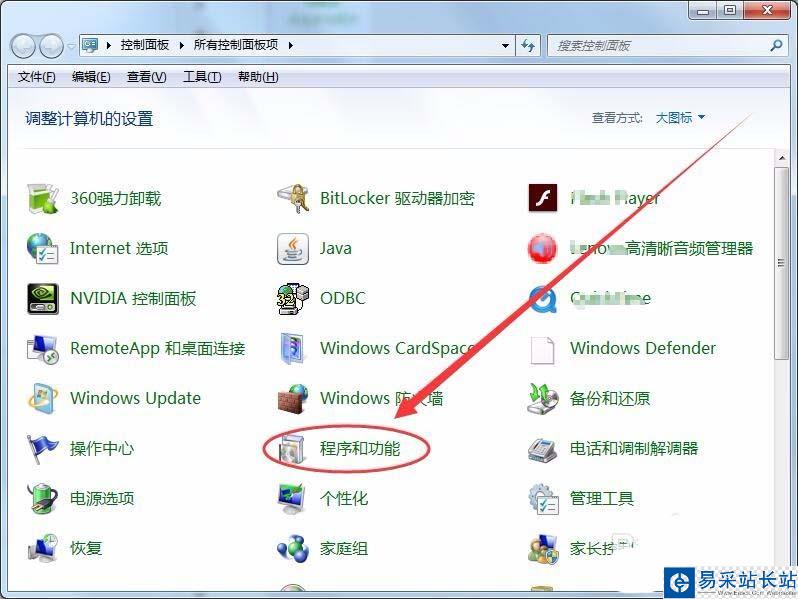This screenshot has width=798, height=599.
Task: Open the 操作中心 flag icon
Action: pos(43,449)
